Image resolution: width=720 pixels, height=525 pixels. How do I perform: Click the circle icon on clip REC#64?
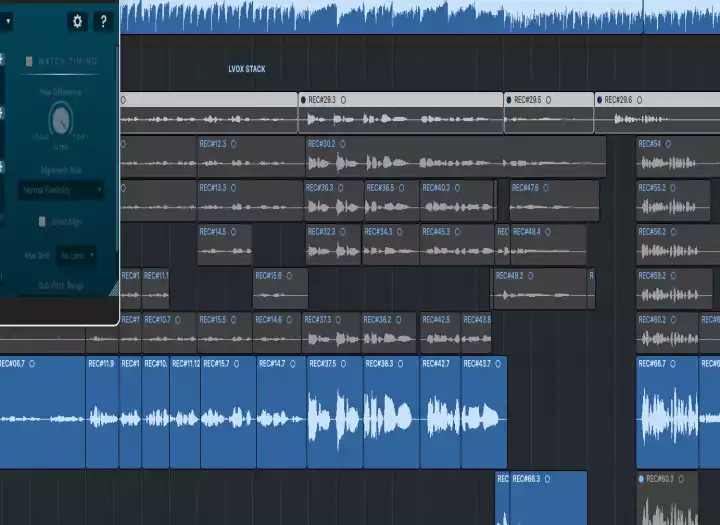(668, 144)
